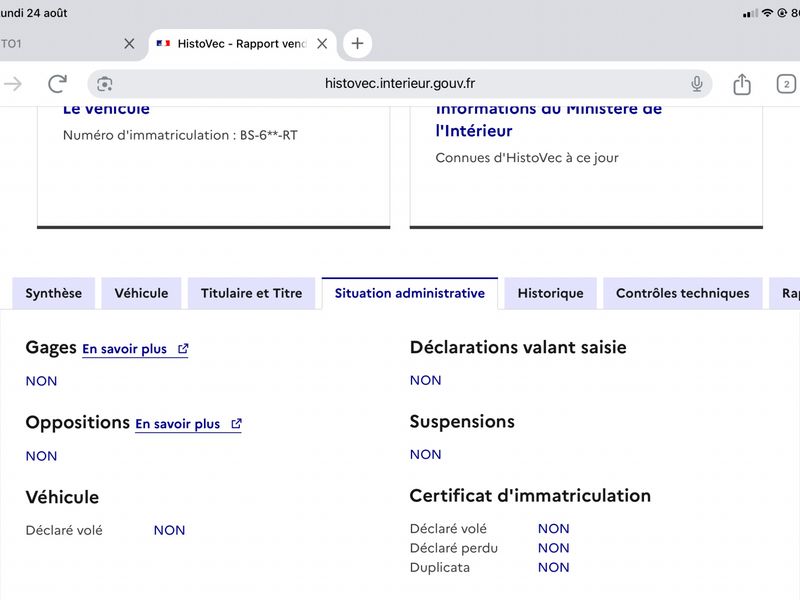Open the Historique tab
This screenshot has width=800, height=600.
[551, 293]
